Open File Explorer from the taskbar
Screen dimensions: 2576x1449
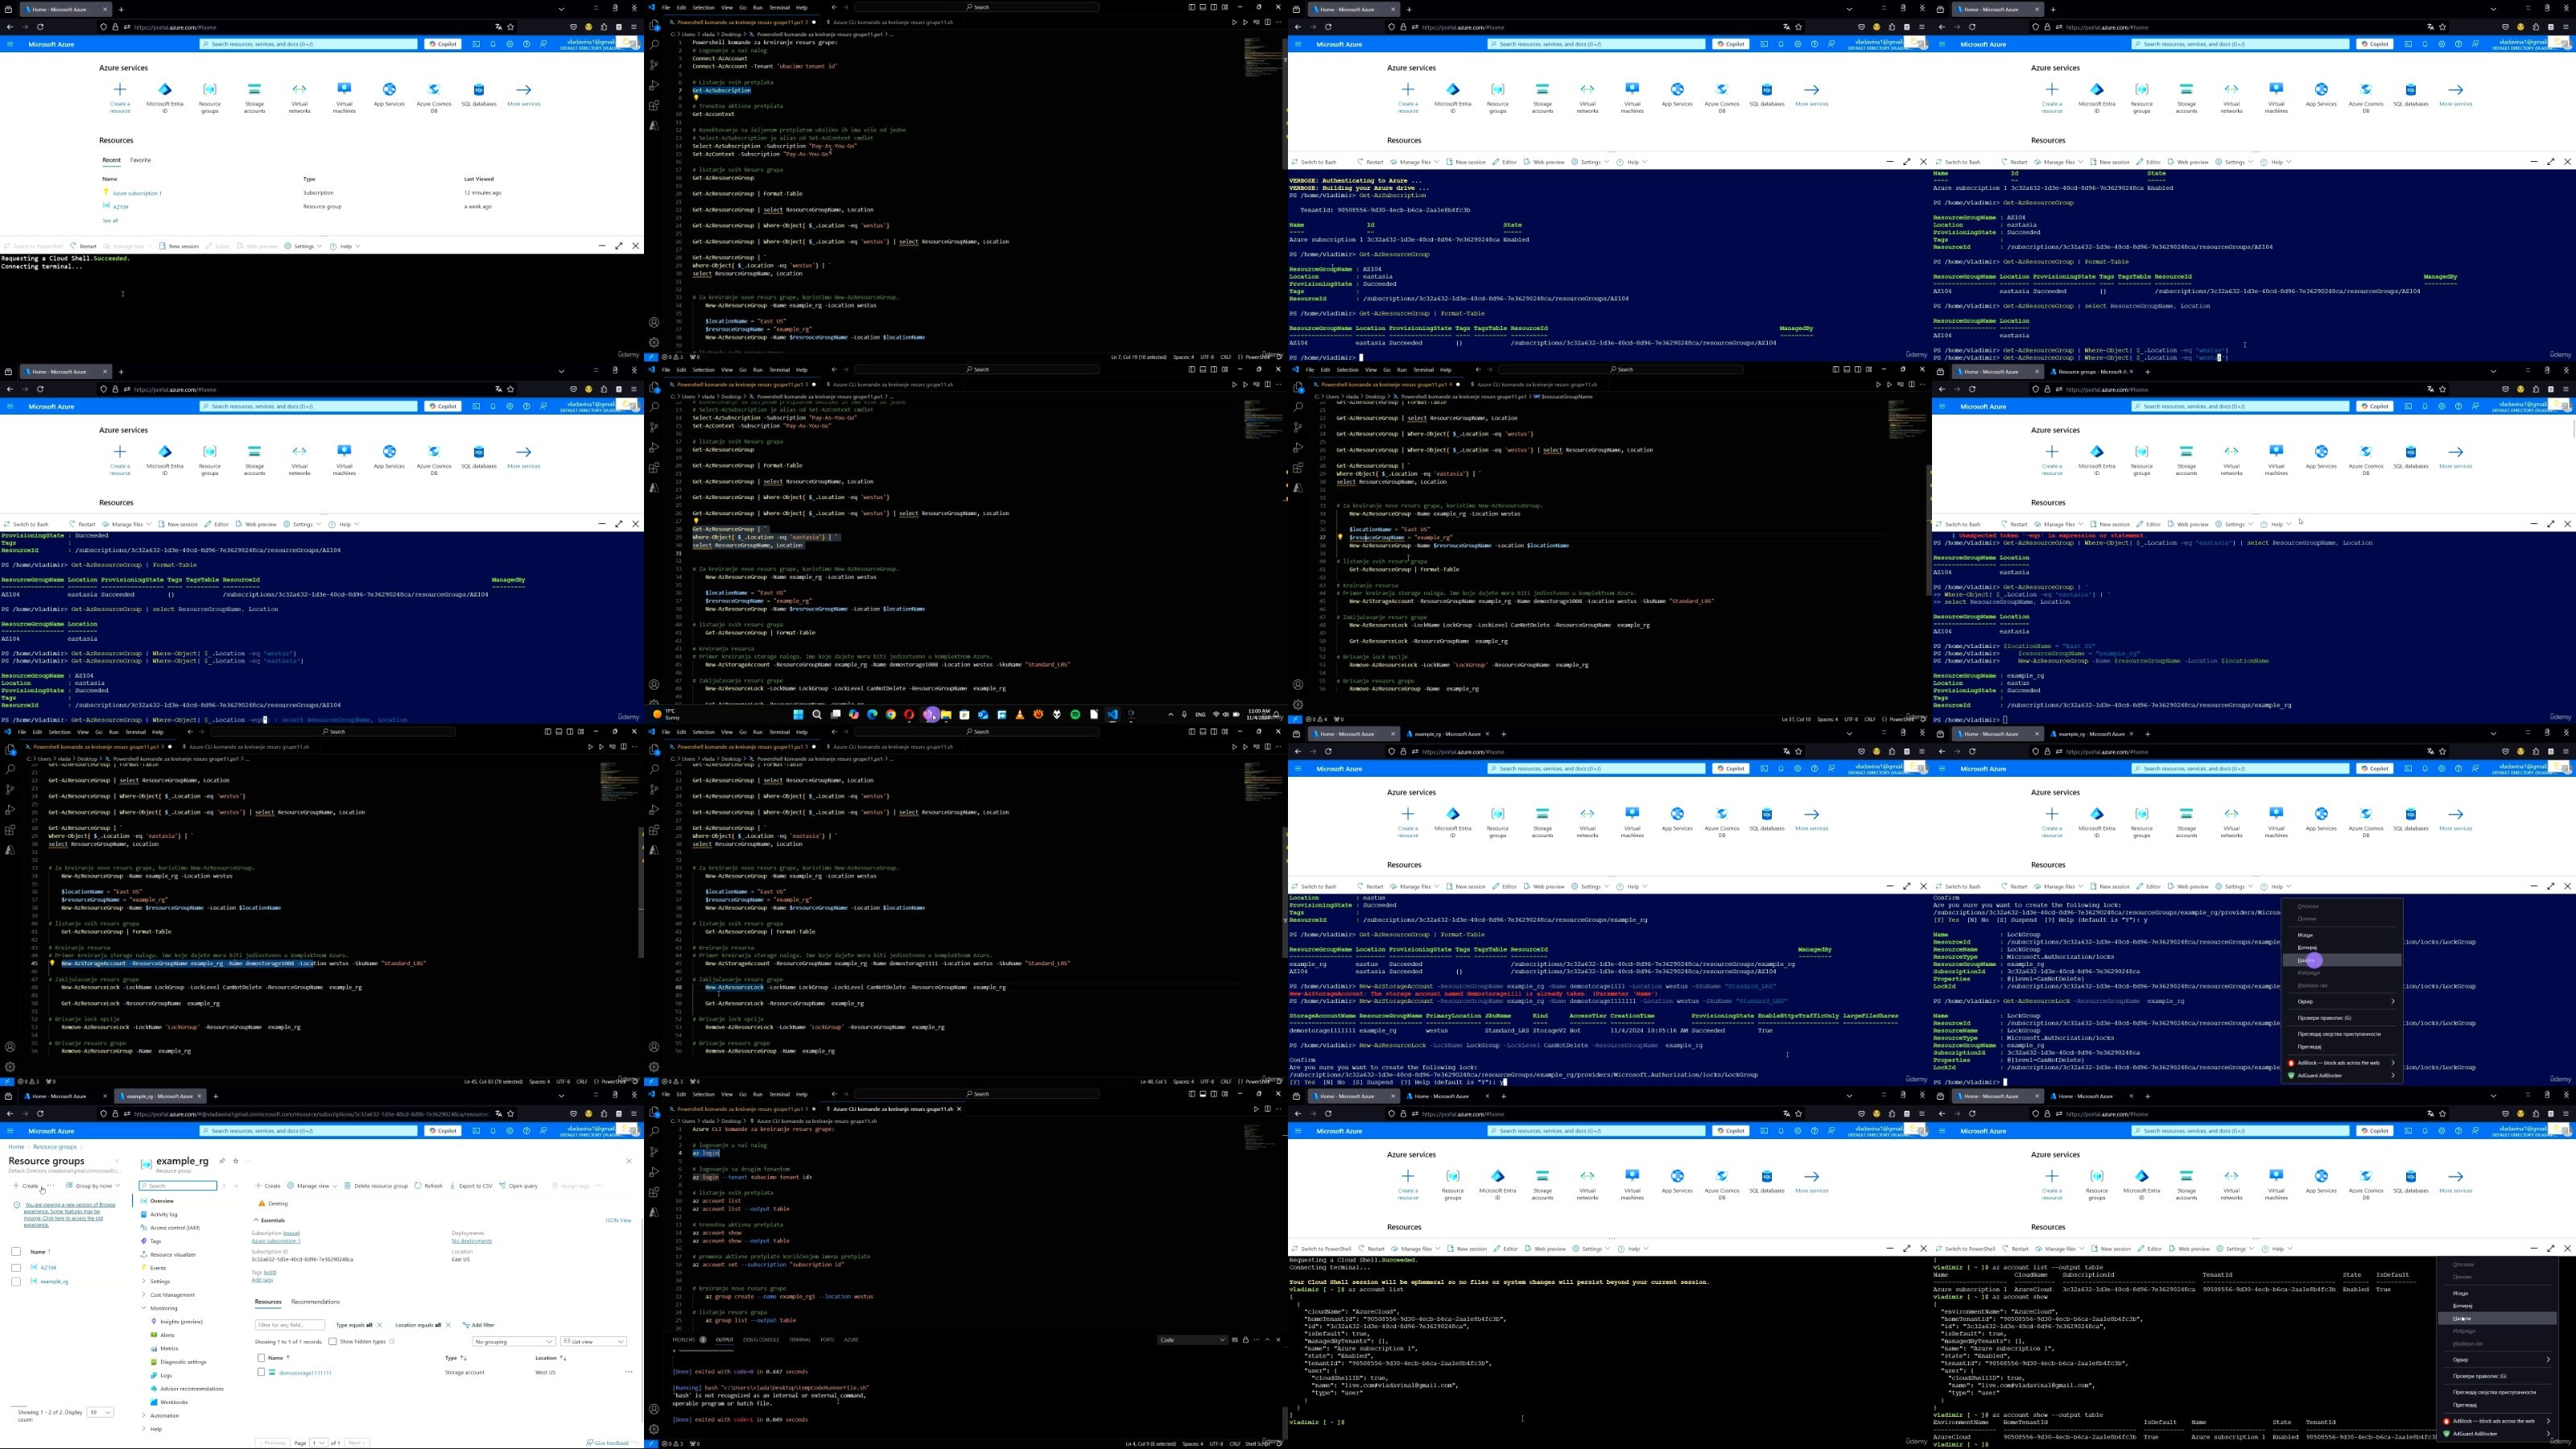coord(946,715)
